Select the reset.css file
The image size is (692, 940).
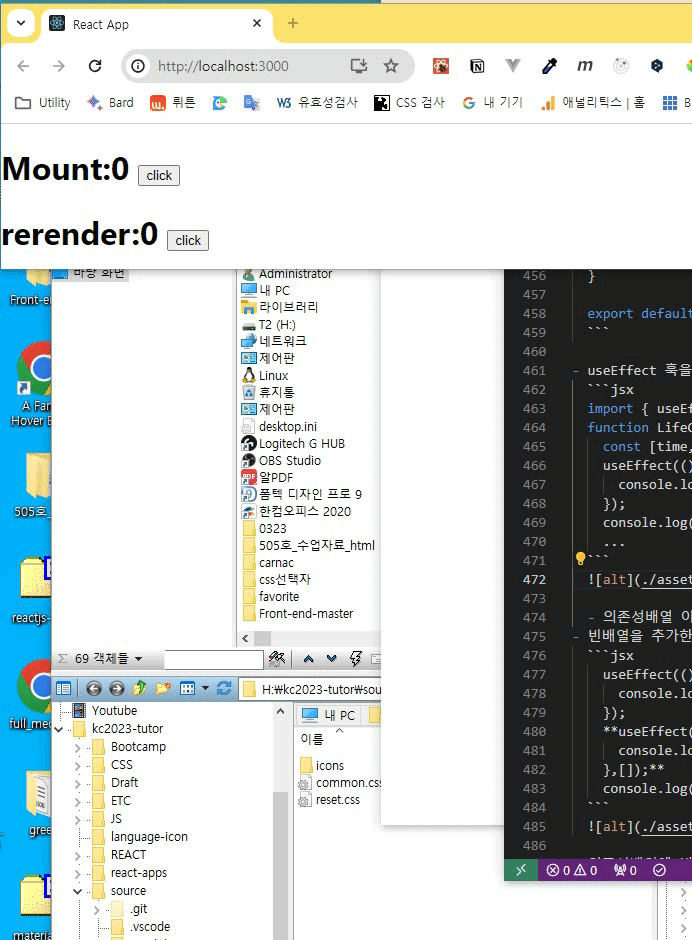click(330, 800)
